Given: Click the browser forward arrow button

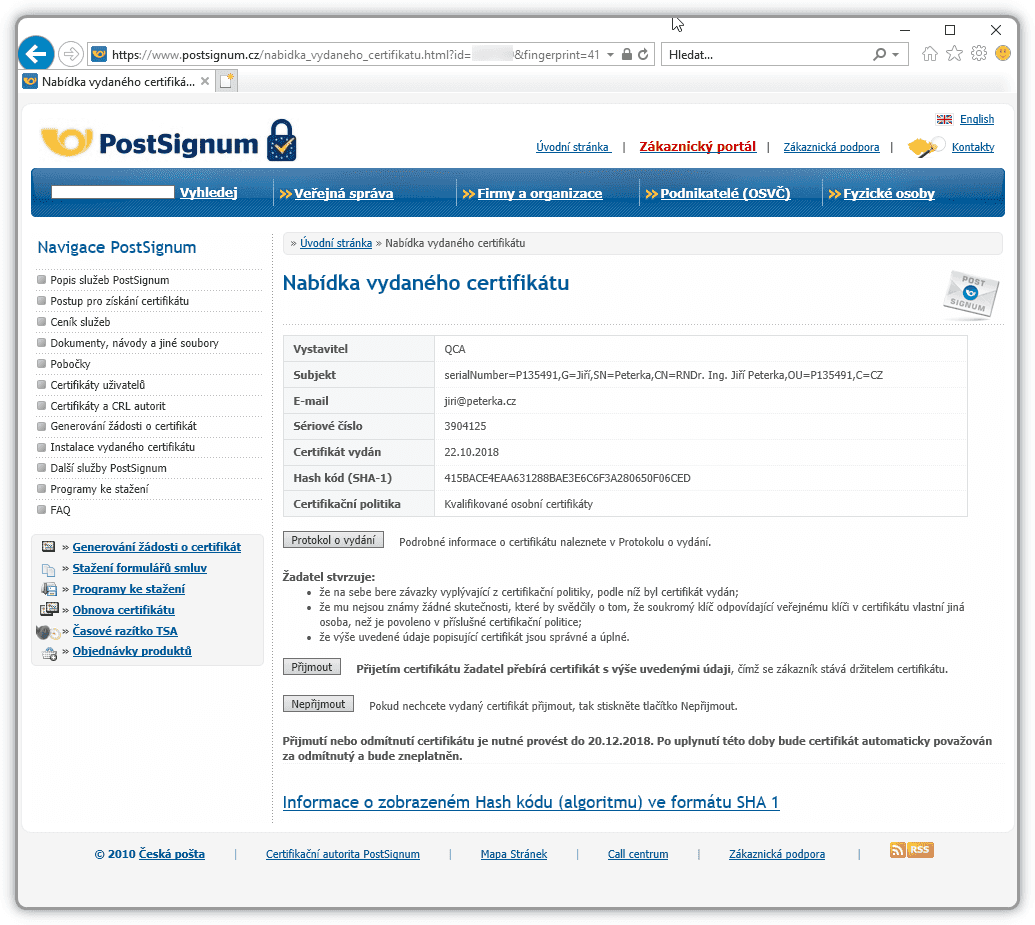Looking at the screenshot, I should click(70, 54).
